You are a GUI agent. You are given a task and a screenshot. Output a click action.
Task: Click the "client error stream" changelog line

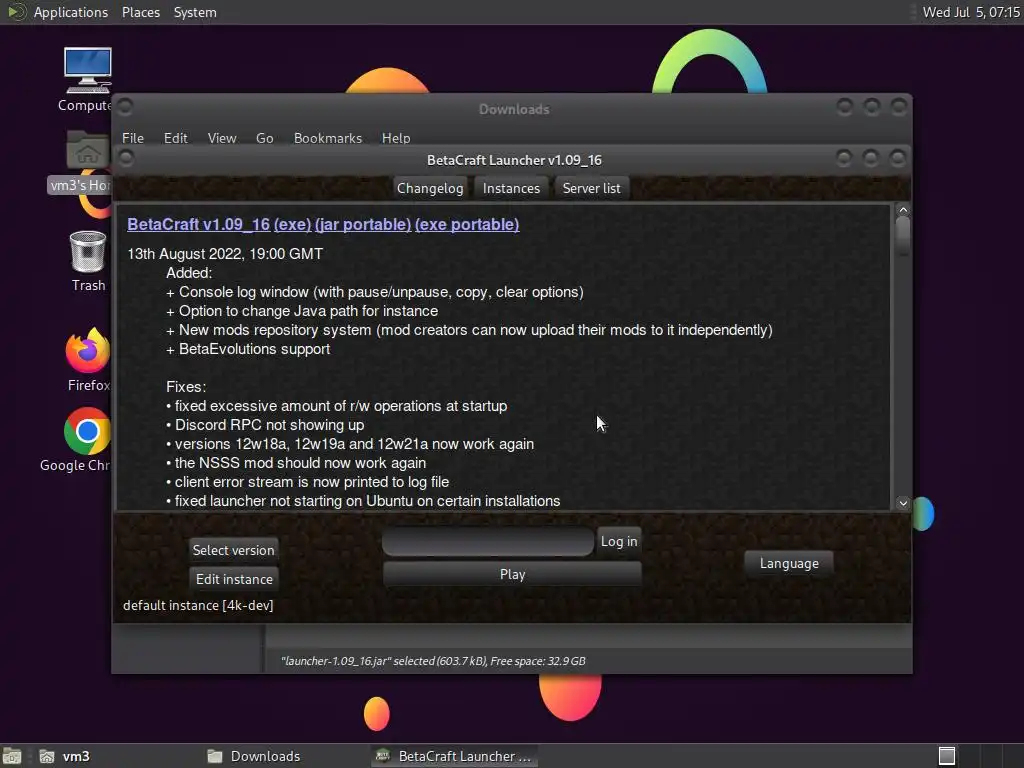(x=308, y=482)
